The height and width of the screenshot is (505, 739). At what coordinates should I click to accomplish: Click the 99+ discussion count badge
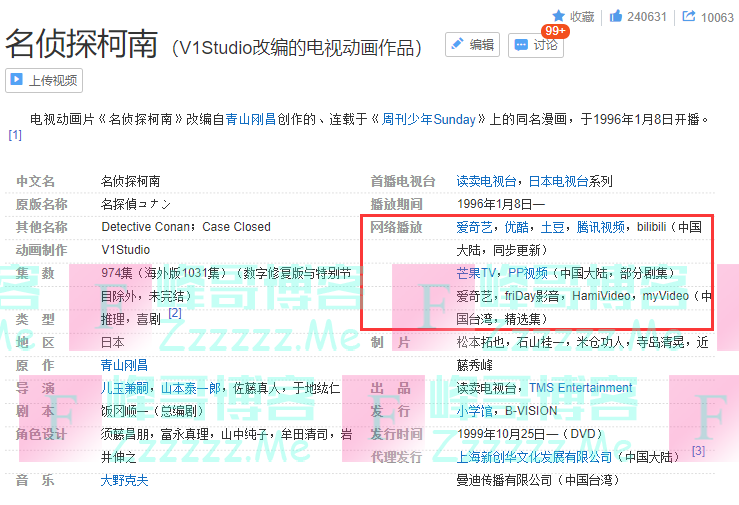tap(555, 31)
